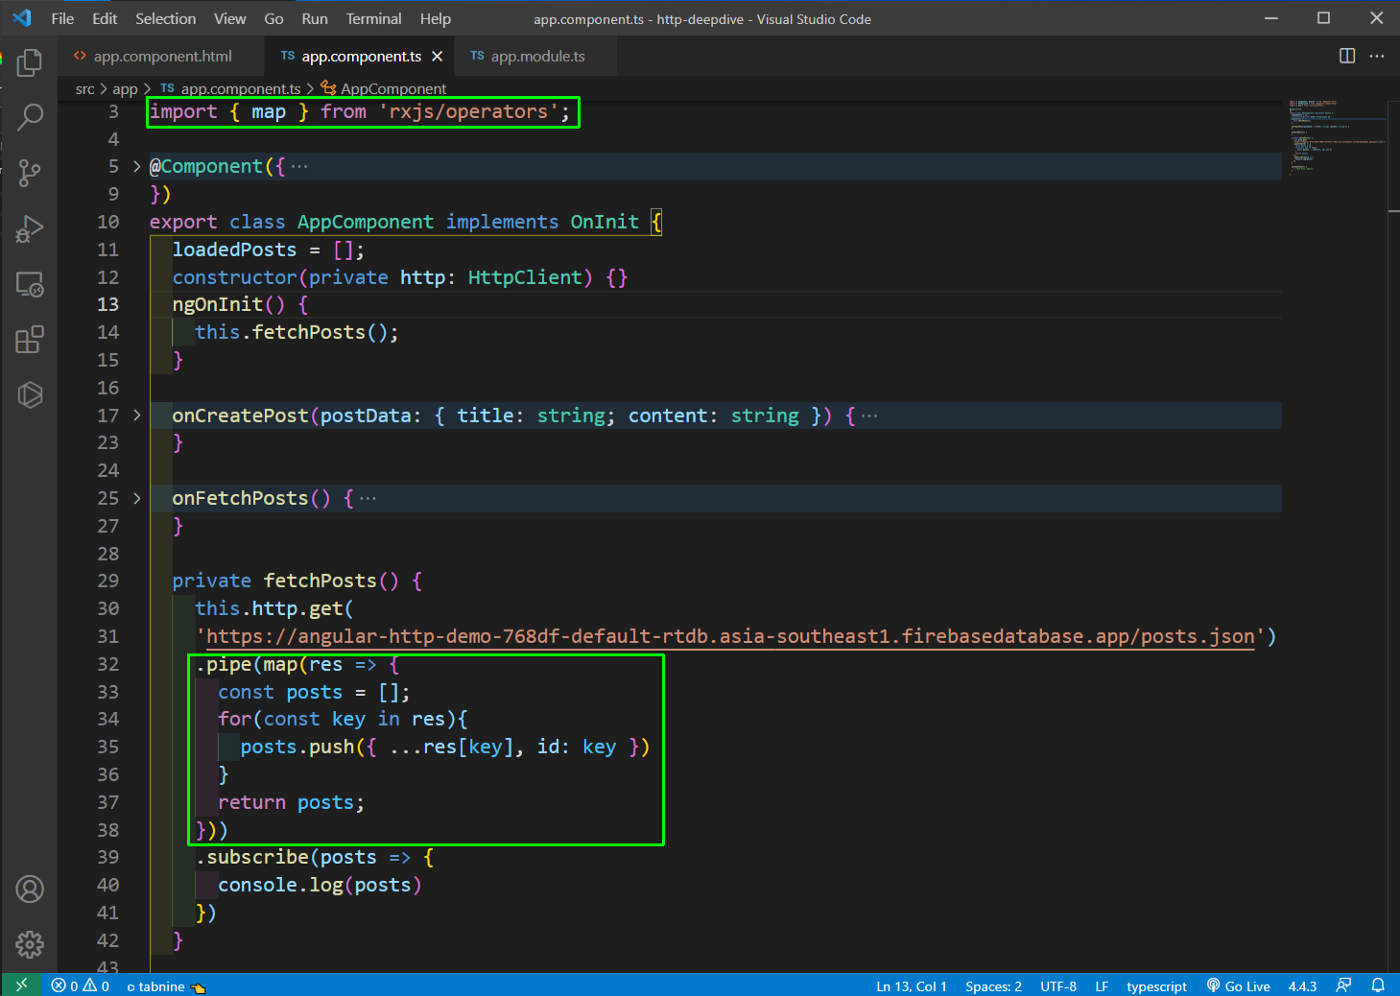Select the app.component.ts tab

[360, 56]
